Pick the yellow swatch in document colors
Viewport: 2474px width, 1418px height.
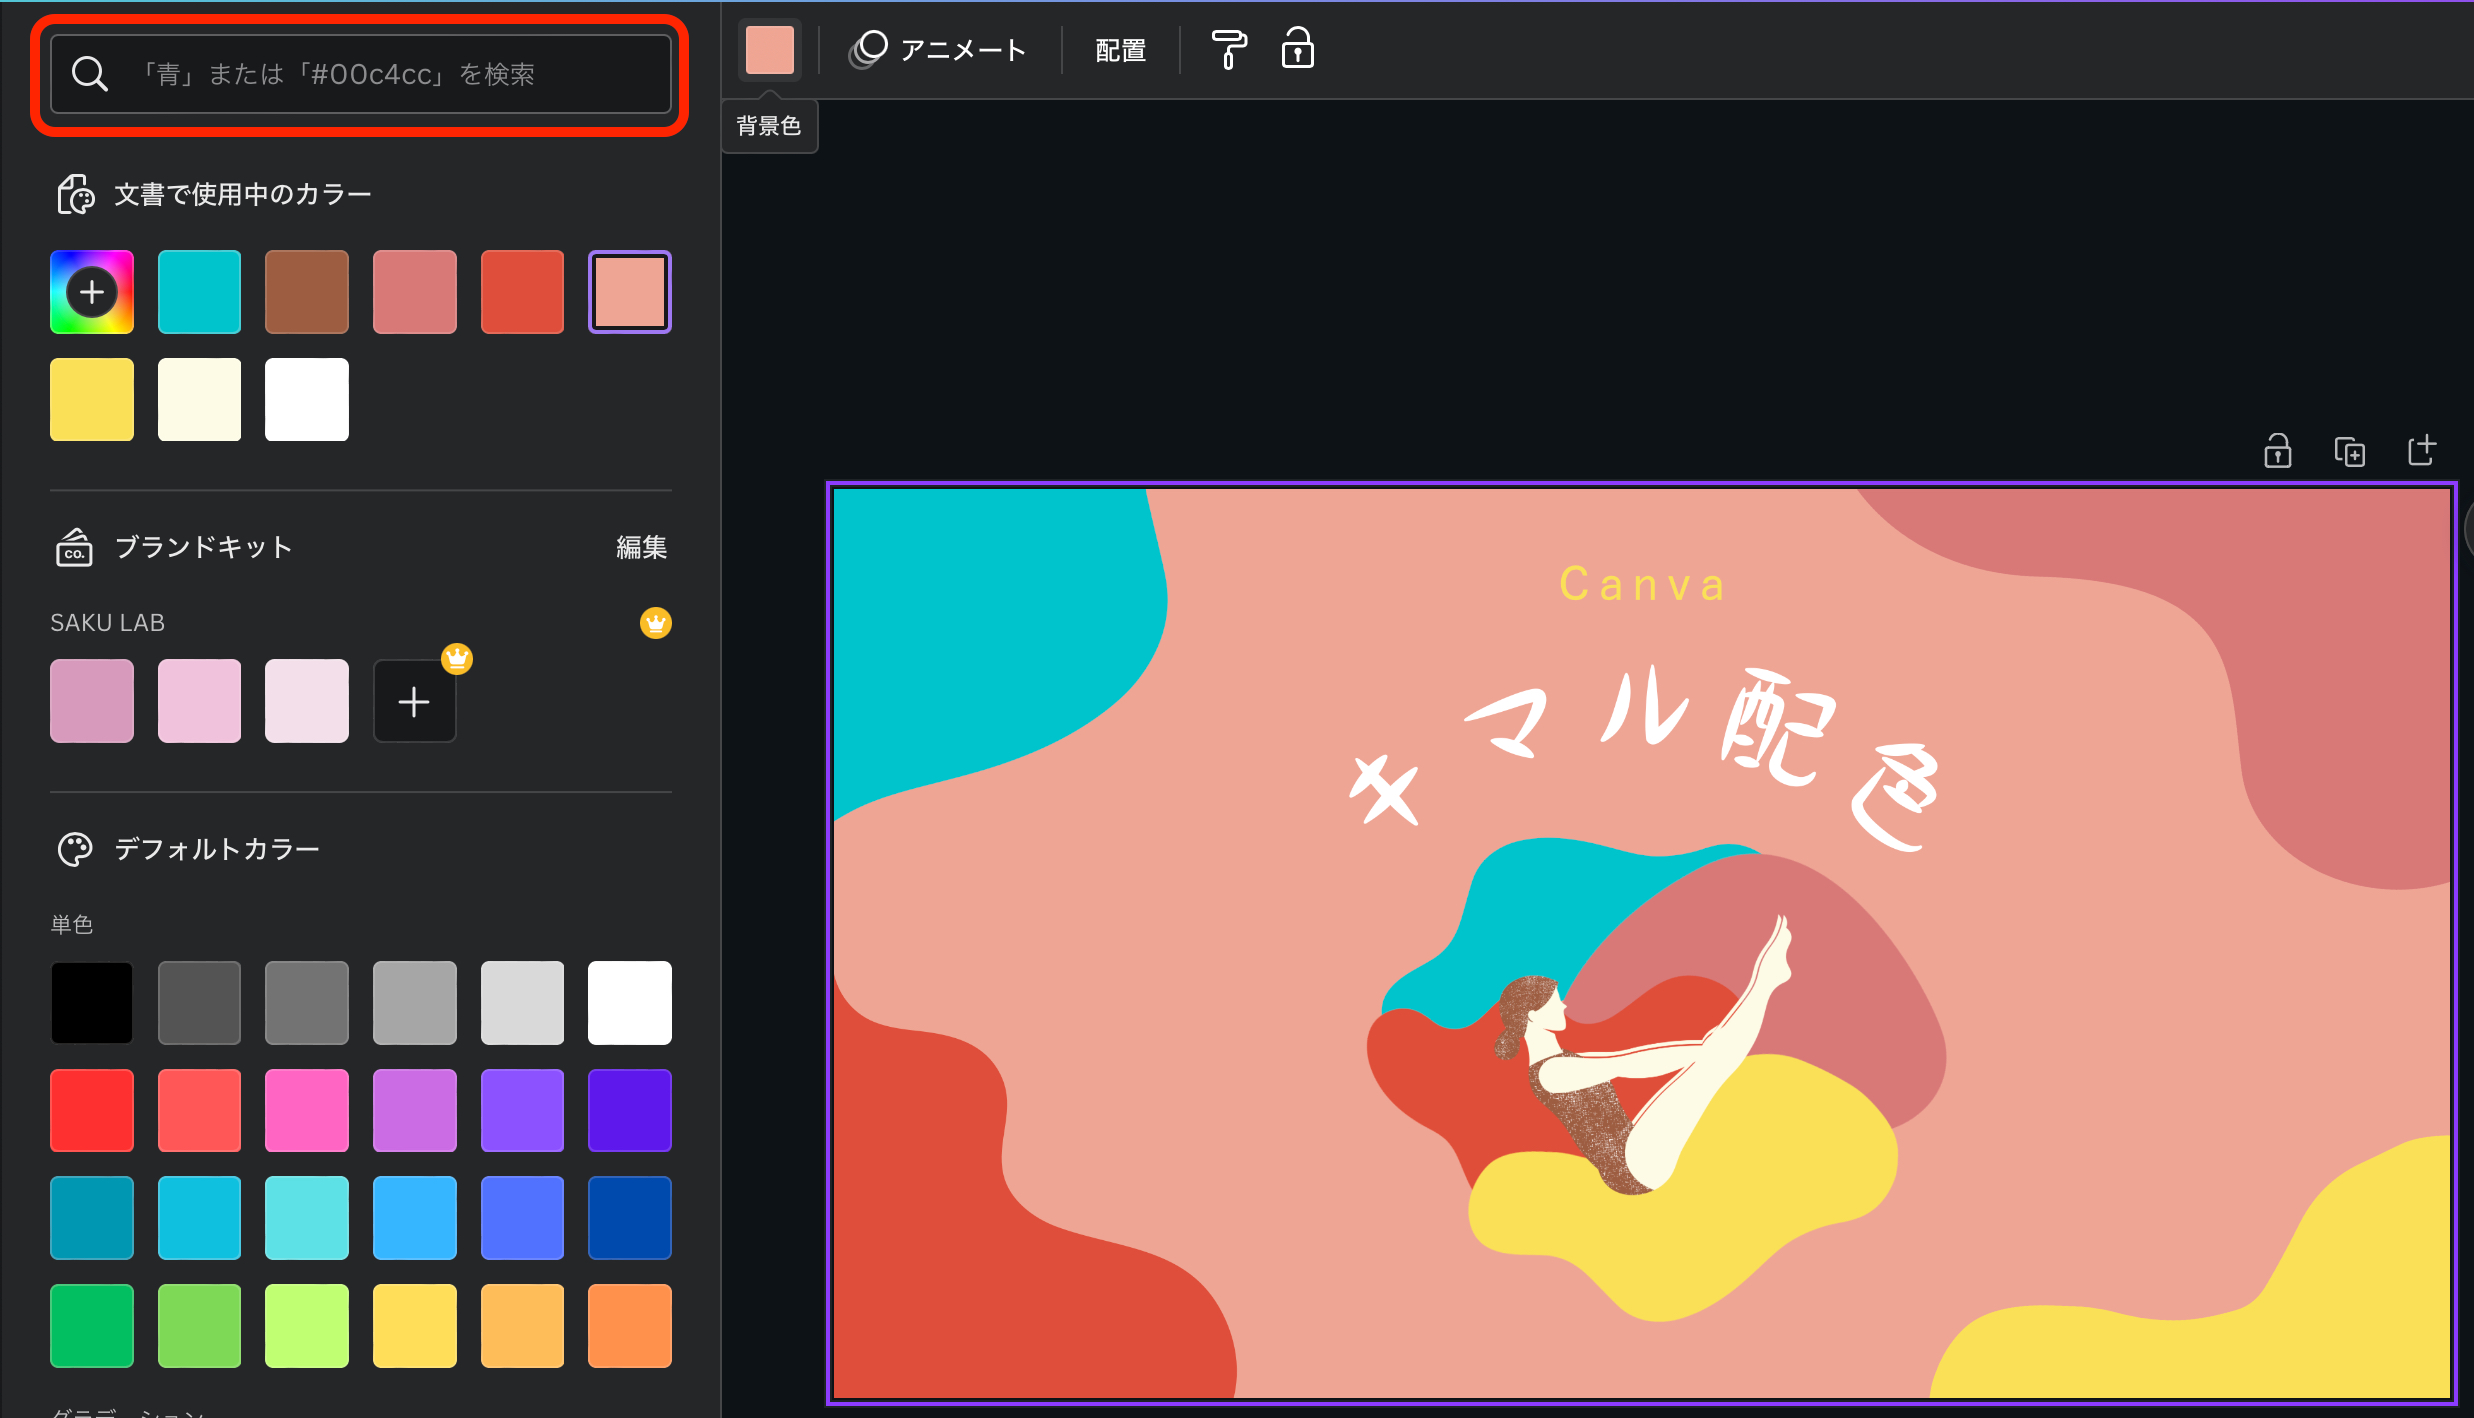[x=92, y=400]
